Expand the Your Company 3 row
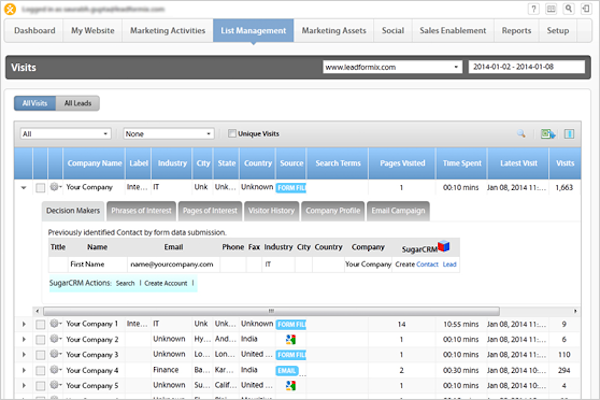 (x=24, y=355)
